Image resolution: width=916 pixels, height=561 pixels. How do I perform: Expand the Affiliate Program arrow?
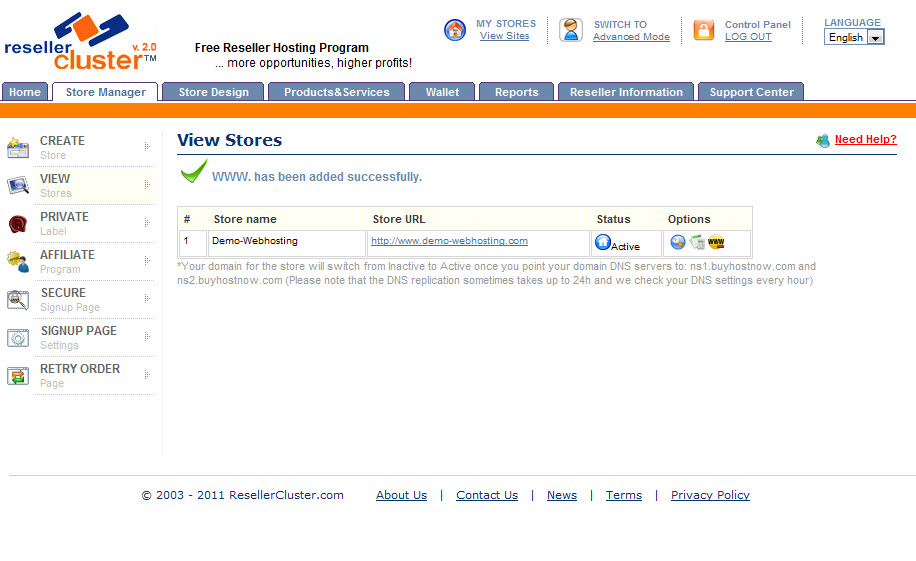147,261
